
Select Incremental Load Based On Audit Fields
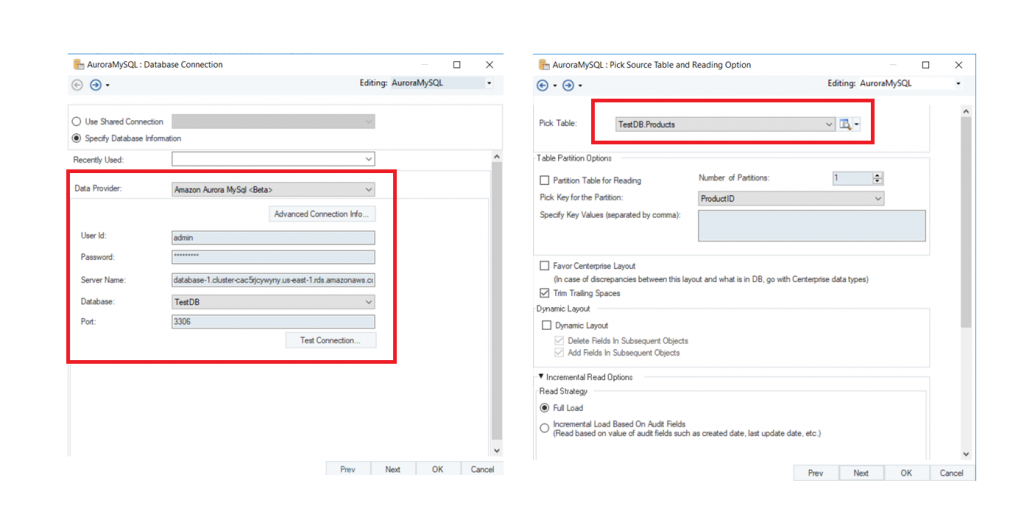click(x=545, y=428)
